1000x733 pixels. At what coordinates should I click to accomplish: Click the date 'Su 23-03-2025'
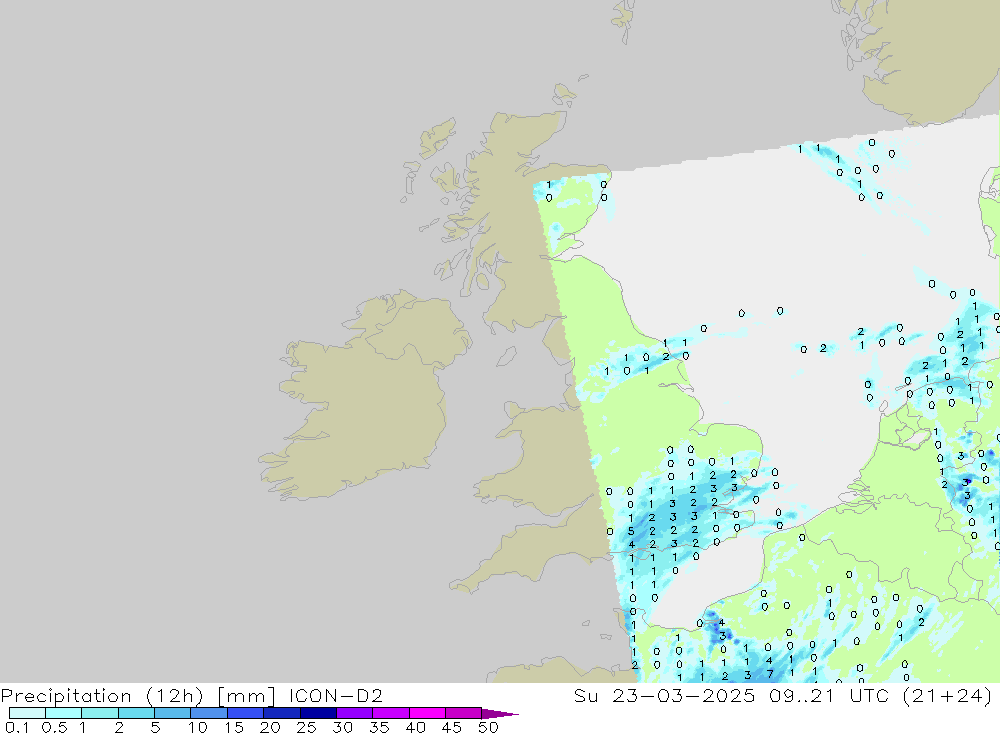[x=664, y=695]
